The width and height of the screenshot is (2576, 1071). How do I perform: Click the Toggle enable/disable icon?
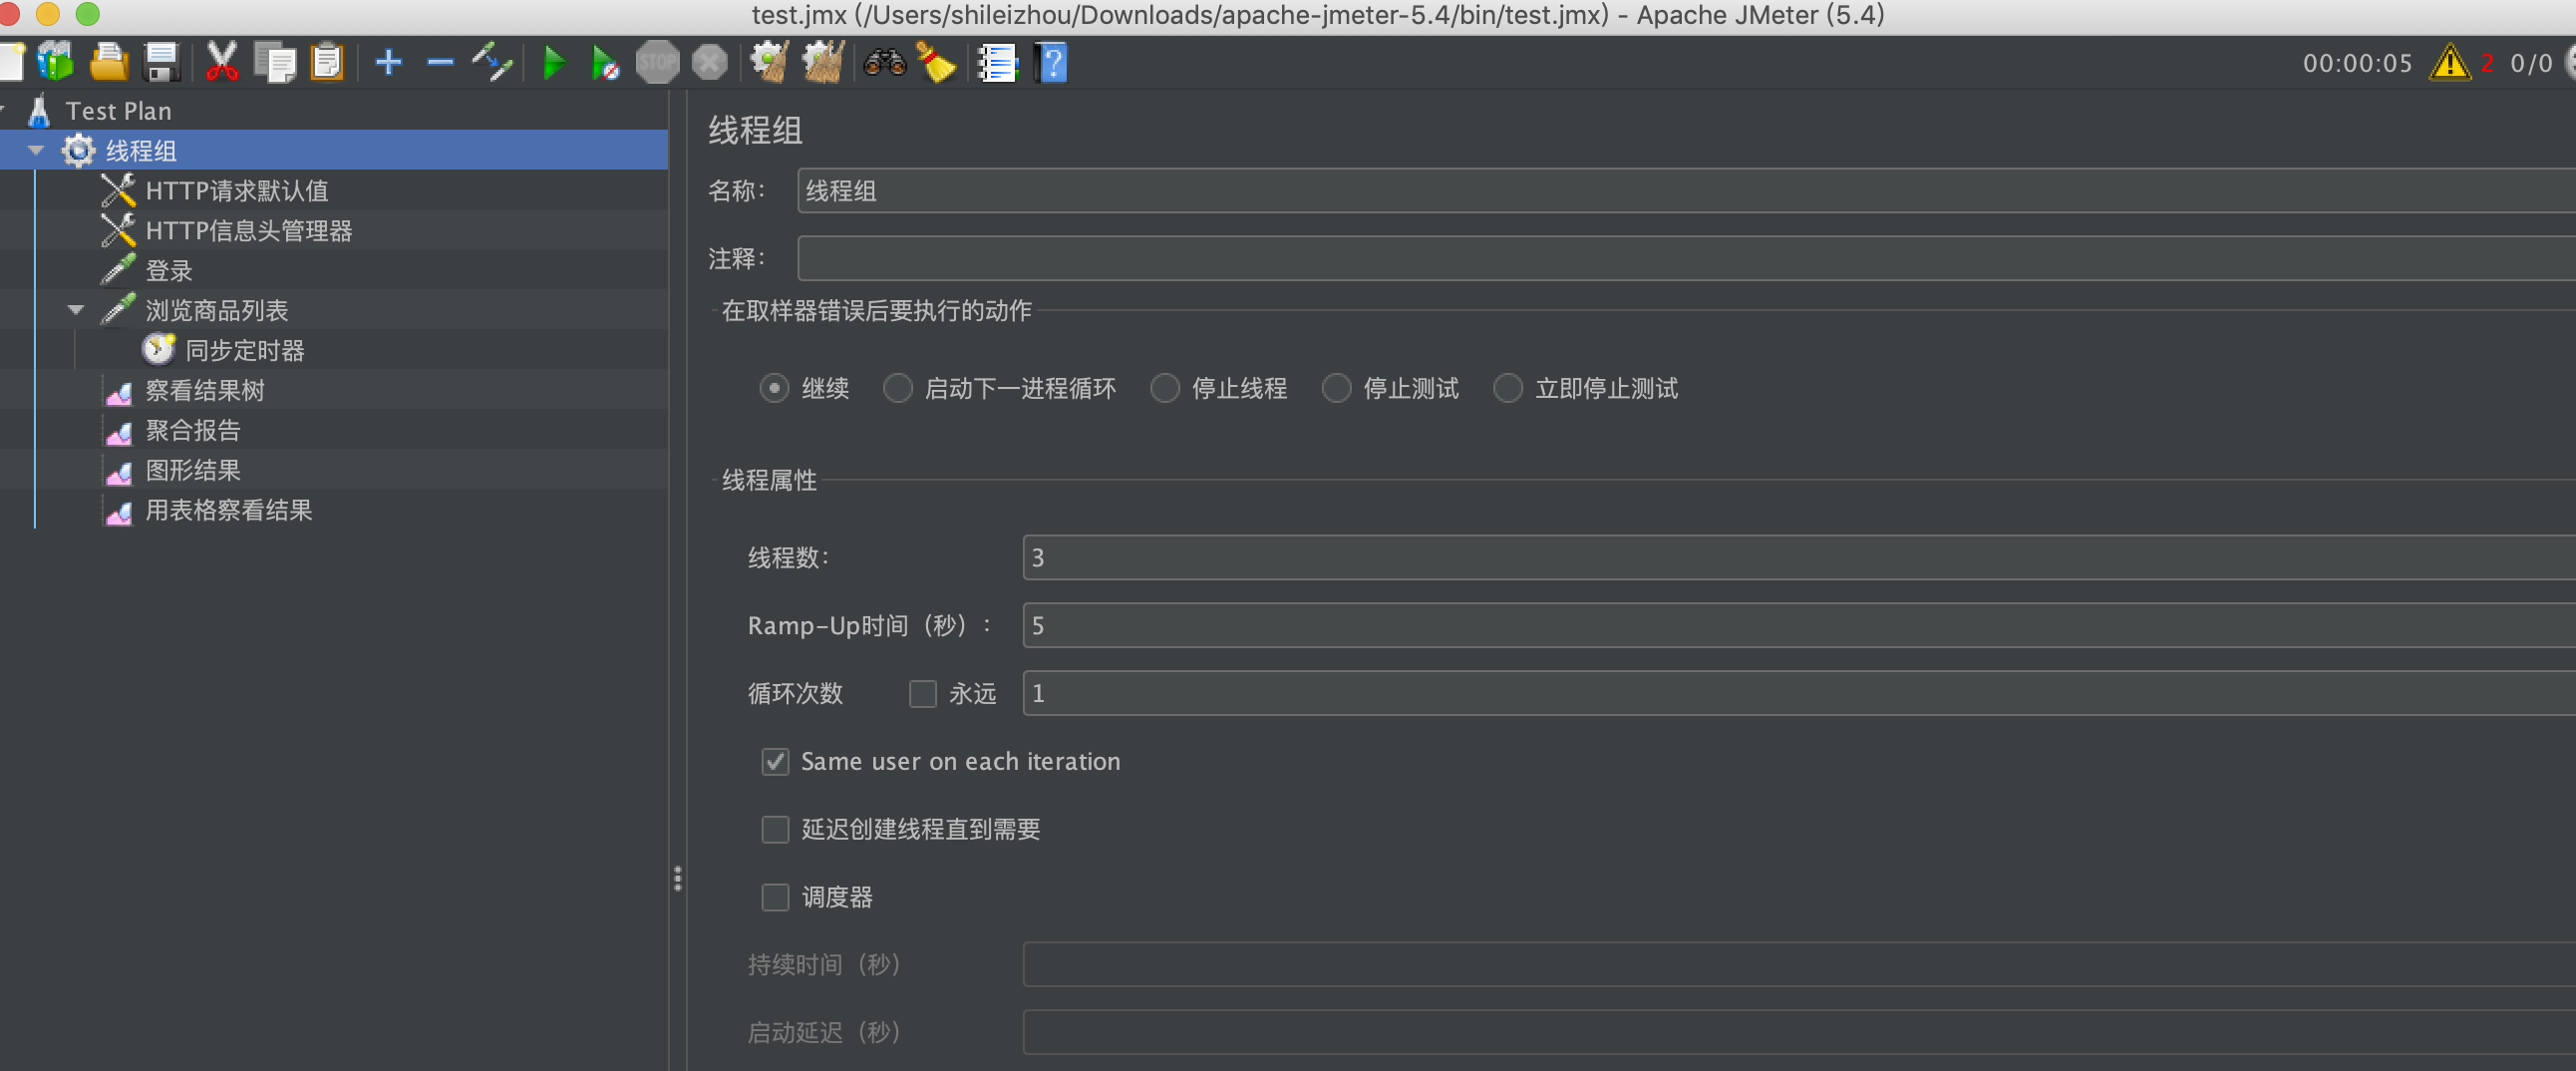coord(492,62)
